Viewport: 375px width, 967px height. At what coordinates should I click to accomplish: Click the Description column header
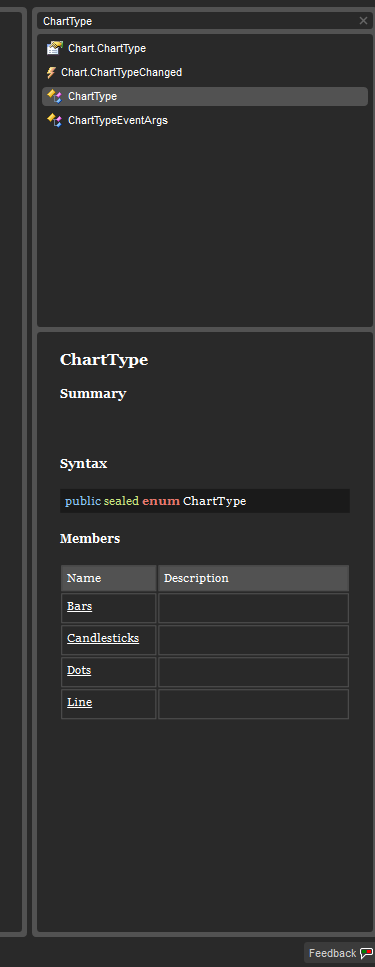coord(253,578)
